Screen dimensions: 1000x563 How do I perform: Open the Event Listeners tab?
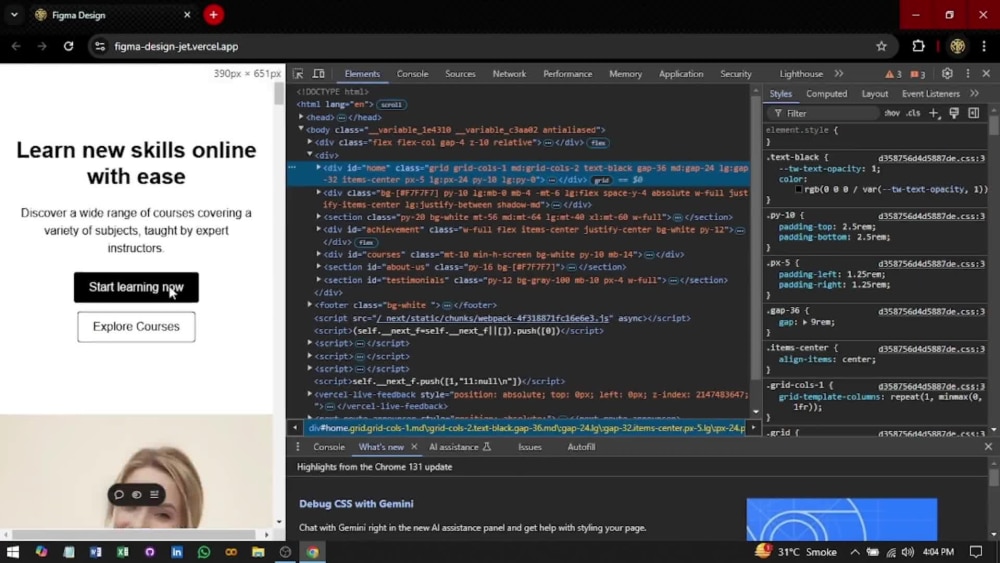930,94
